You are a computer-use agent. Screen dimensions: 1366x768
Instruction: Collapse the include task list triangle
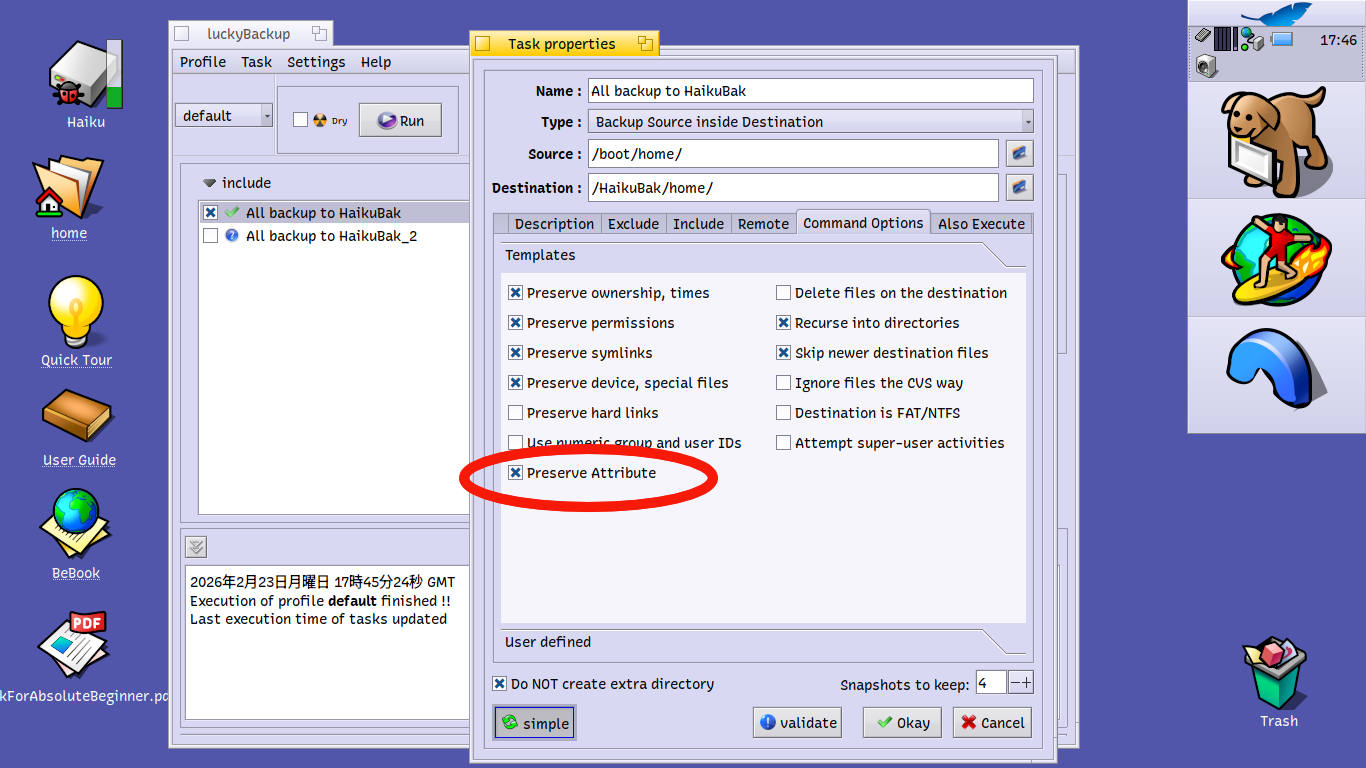[209, 183]
